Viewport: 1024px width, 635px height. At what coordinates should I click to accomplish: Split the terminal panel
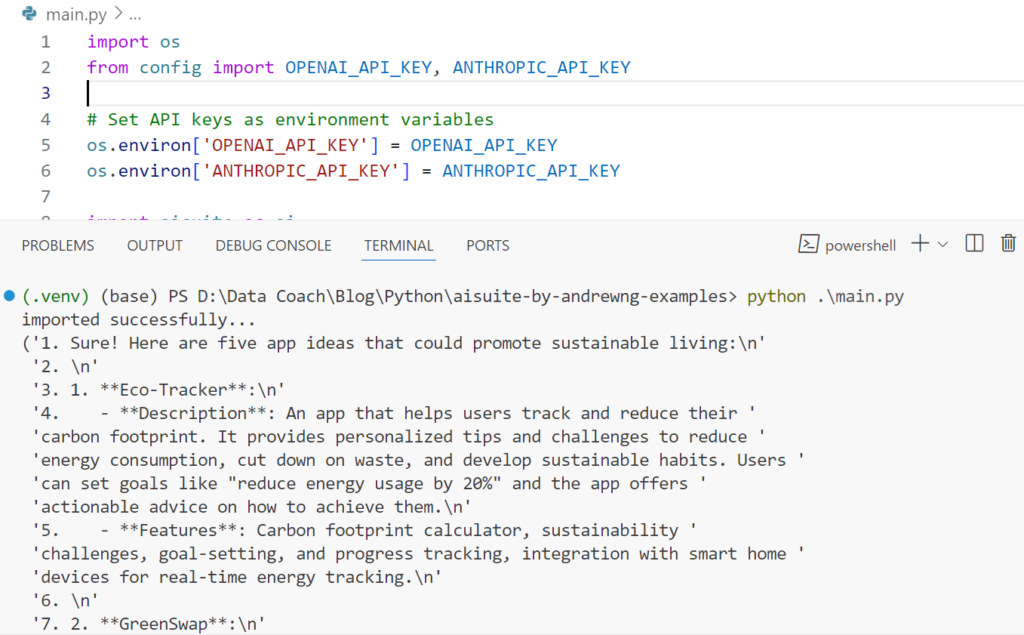click(974, 244)
